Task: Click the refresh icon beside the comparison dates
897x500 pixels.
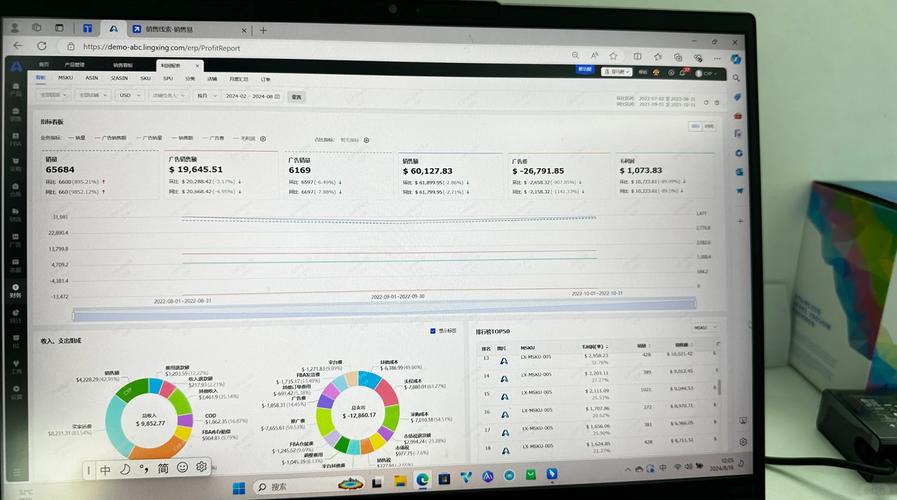Action: [706, 102]
